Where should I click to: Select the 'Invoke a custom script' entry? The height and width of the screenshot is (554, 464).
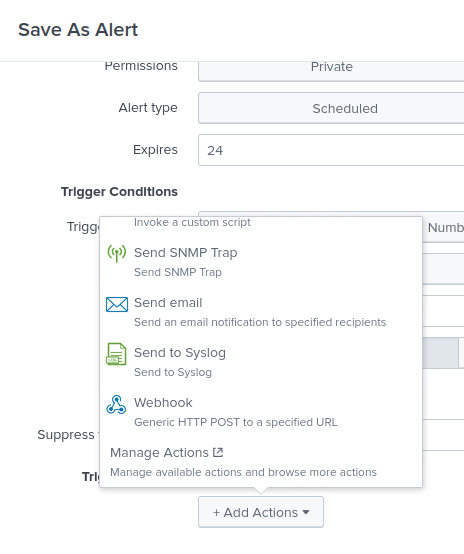pyautogui.click(x=192, y=222)
